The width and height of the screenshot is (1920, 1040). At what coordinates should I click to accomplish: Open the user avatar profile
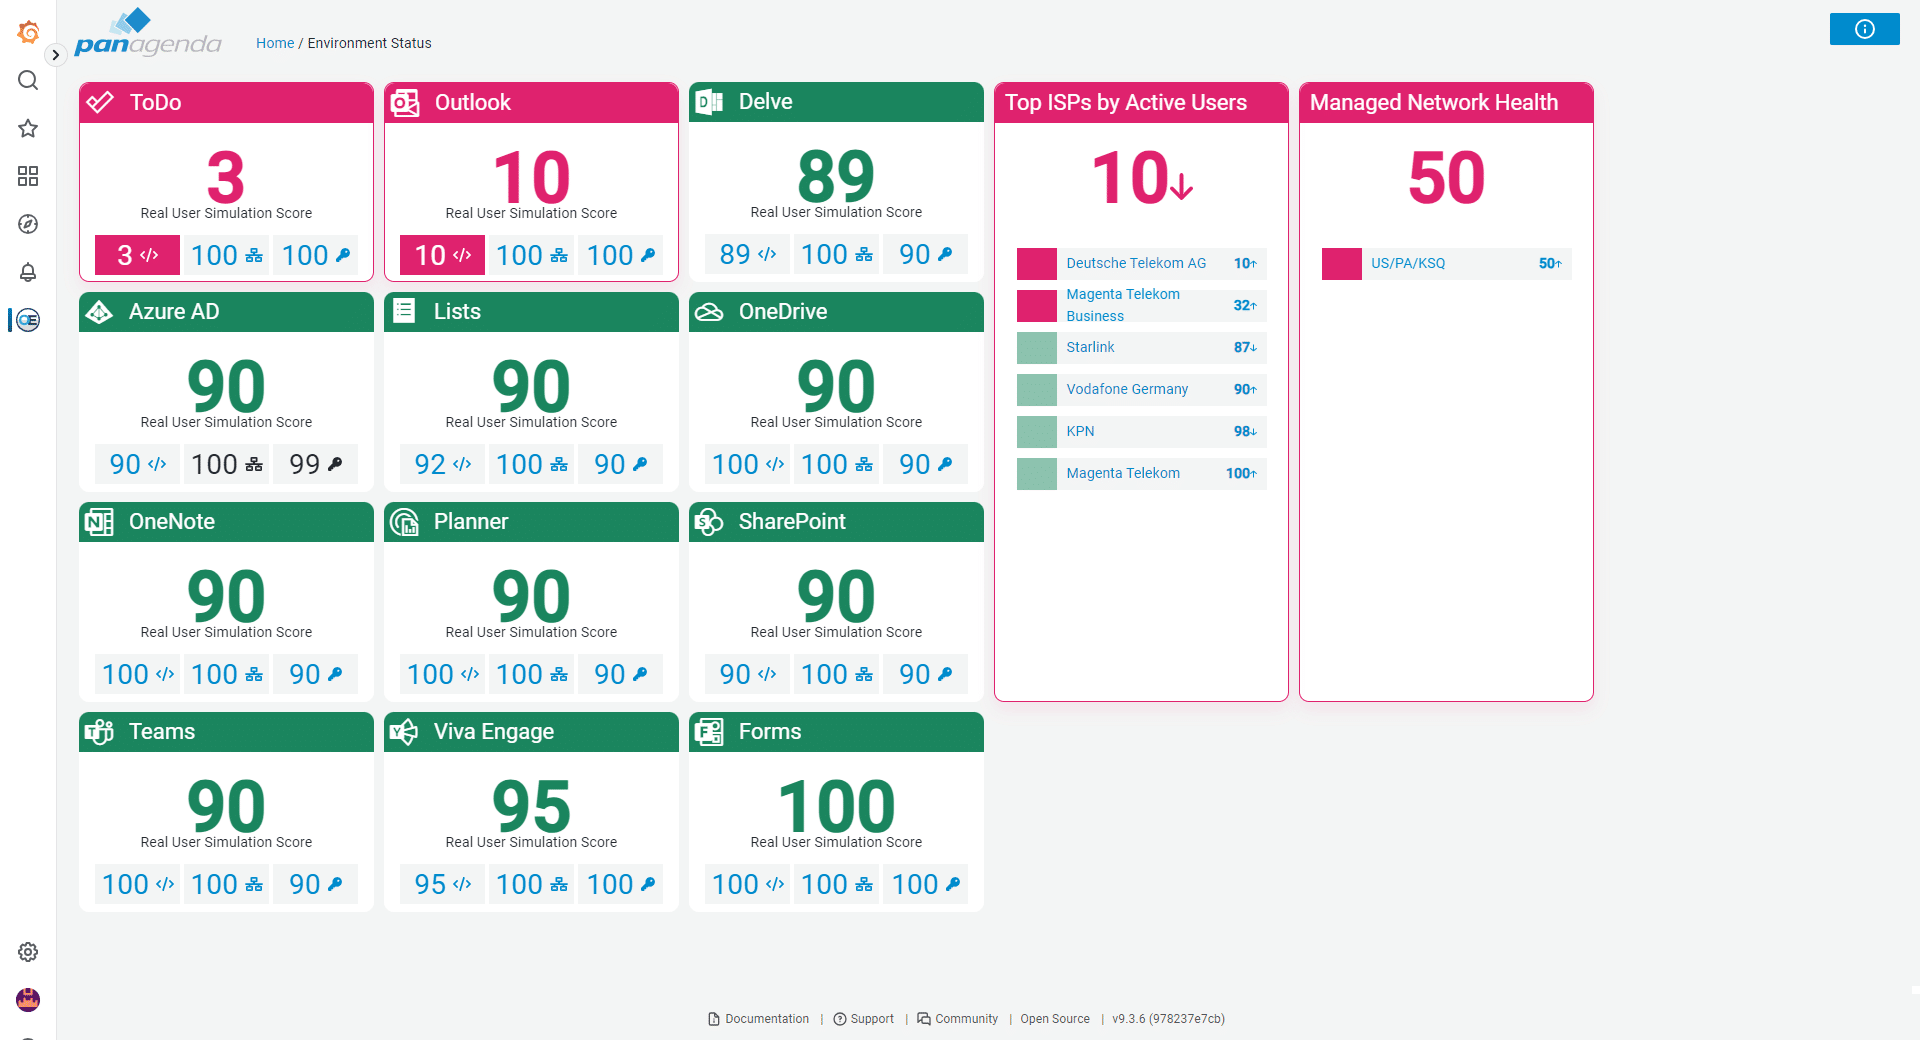pyautogui.click(x=28, y=999)
